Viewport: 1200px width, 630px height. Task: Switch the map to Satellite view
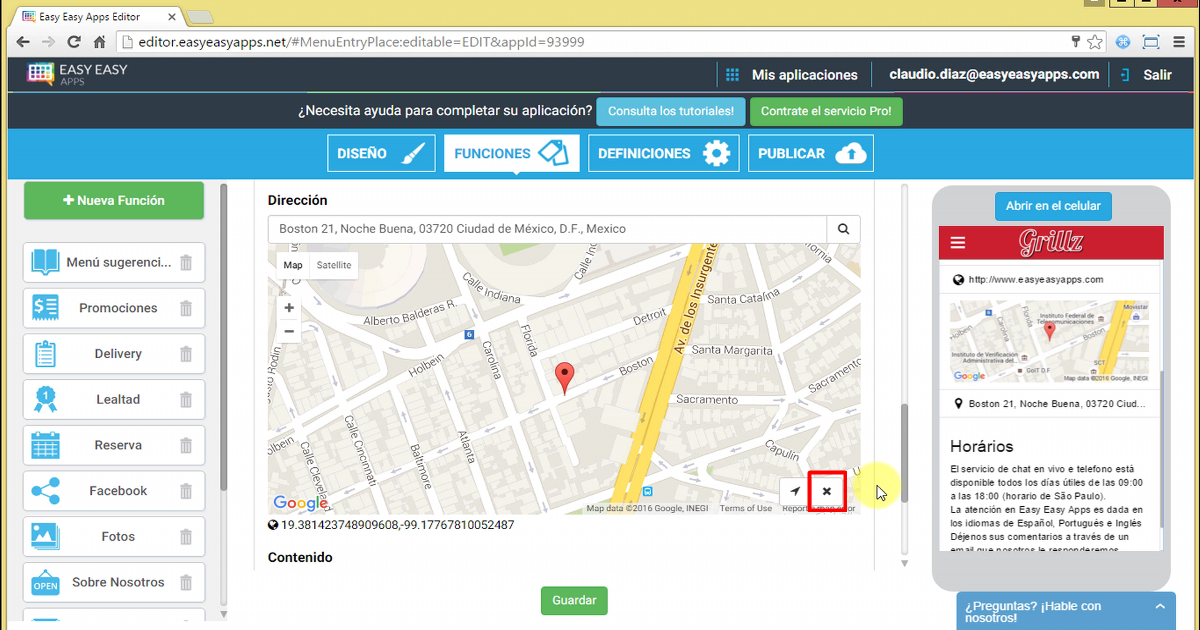point(333,265)
